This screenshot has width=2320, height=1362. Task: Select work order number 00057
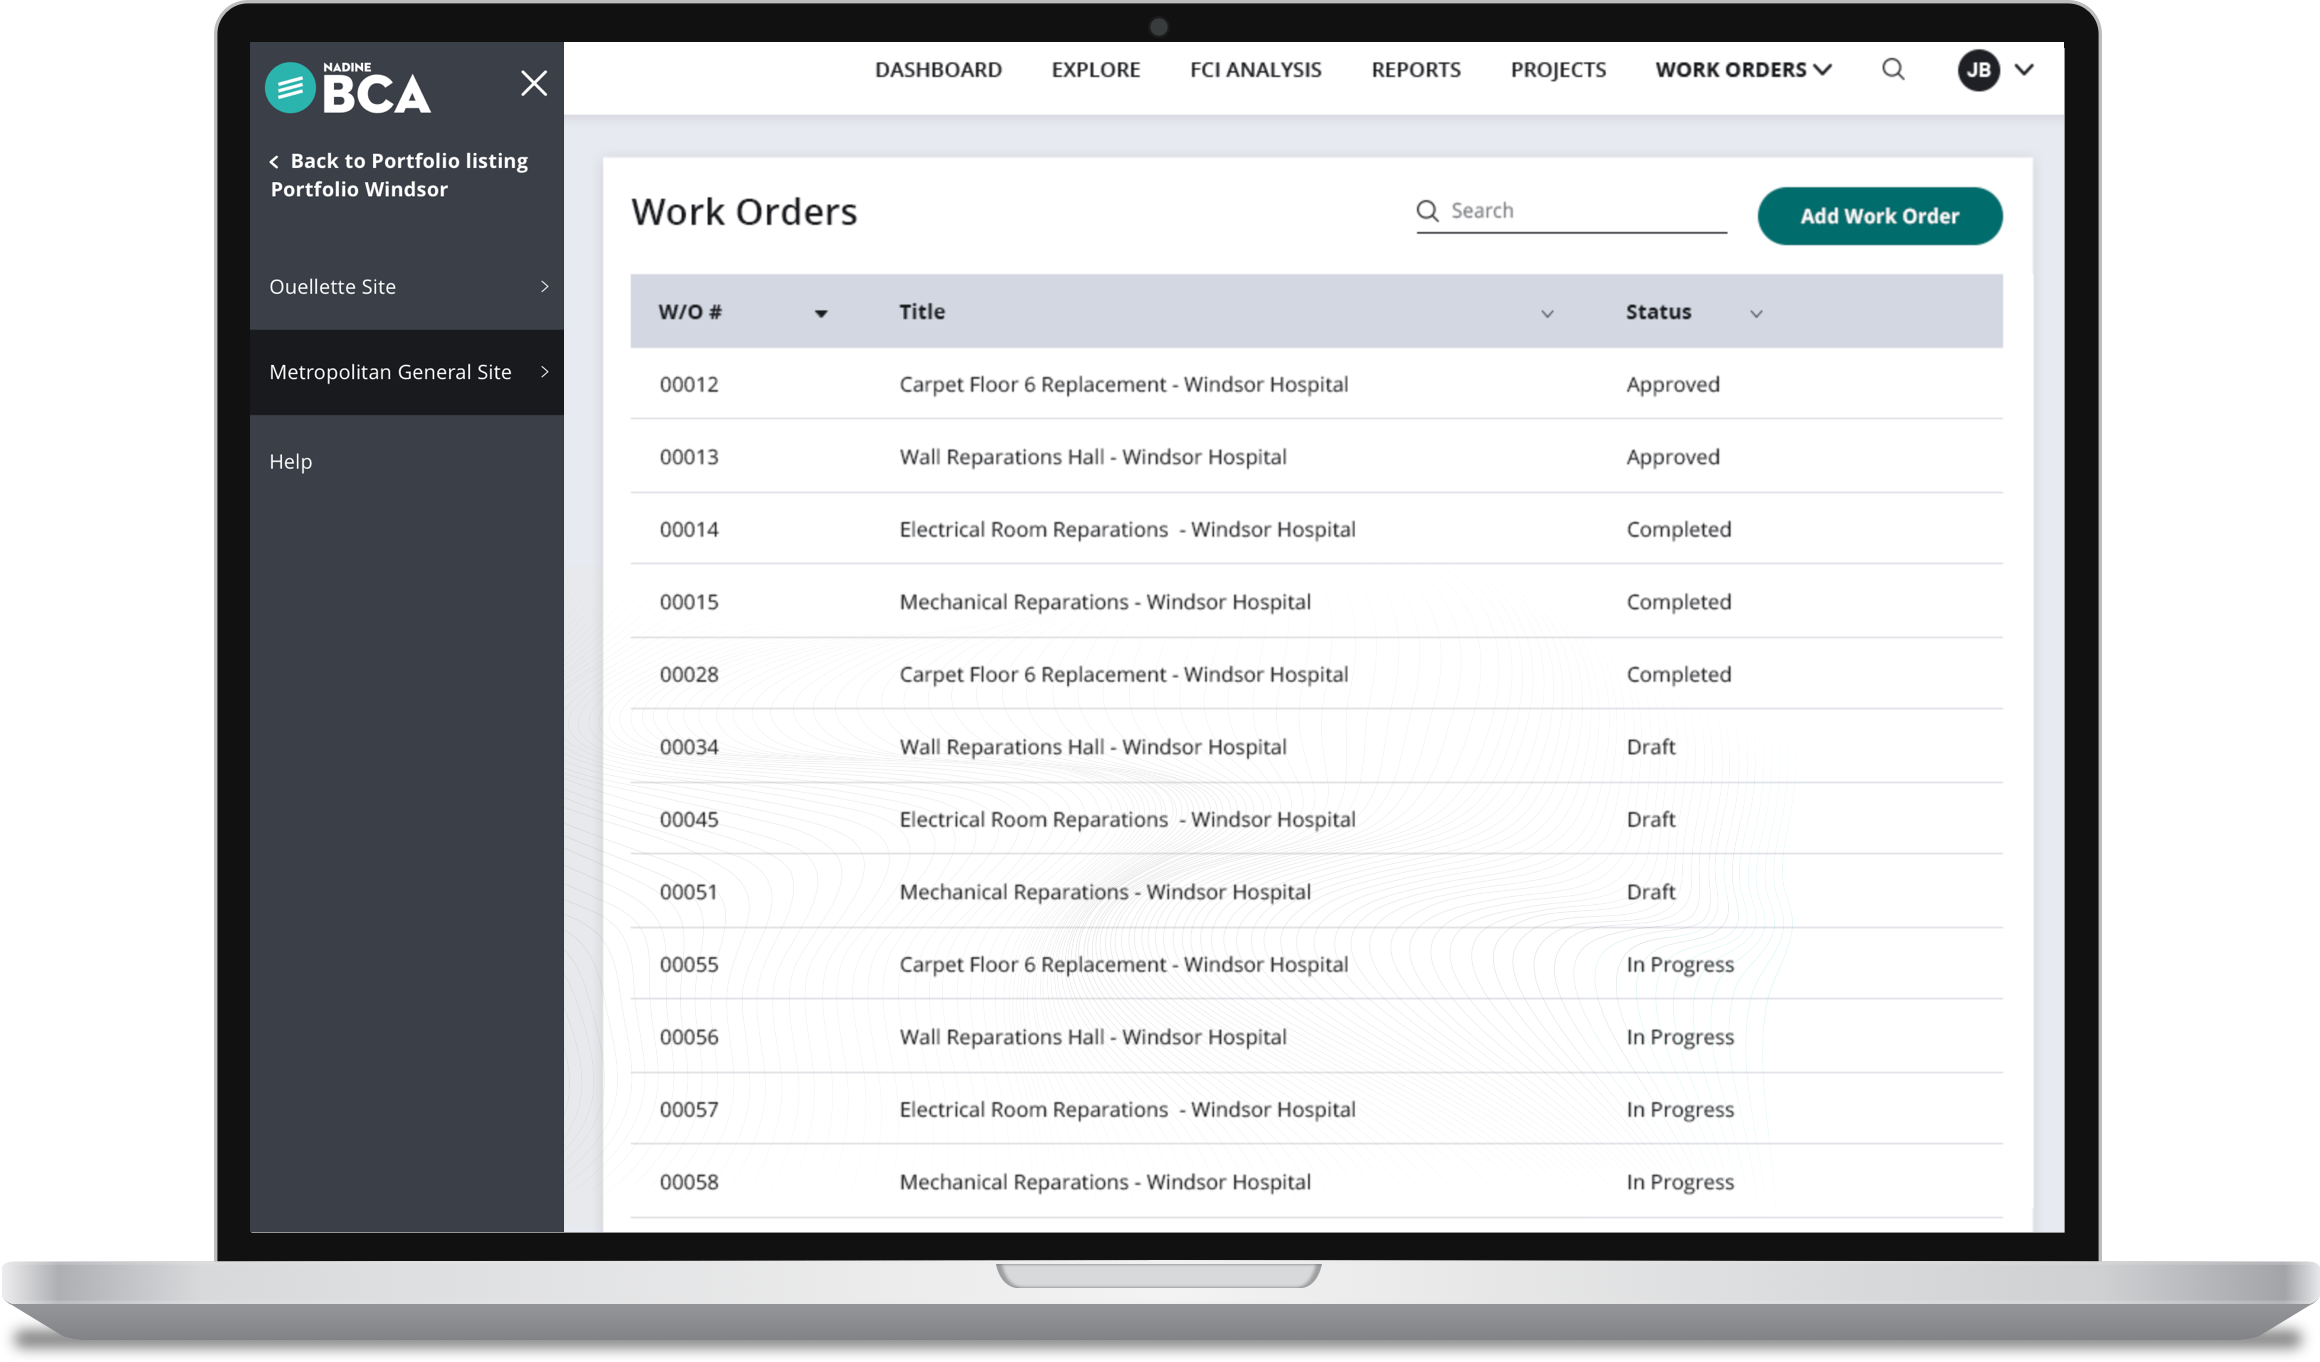(x=689, y=1110)
